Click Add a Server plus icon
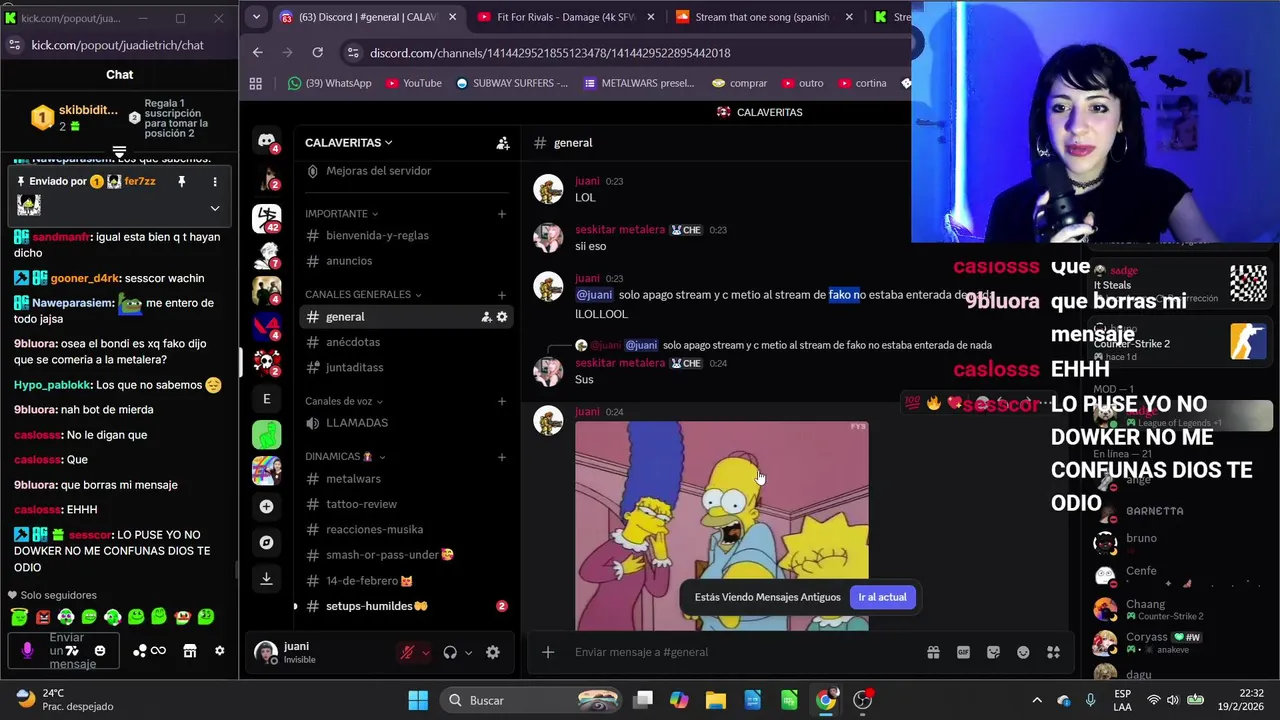Viewport: 1280px width, 720px height. [266, 506]
